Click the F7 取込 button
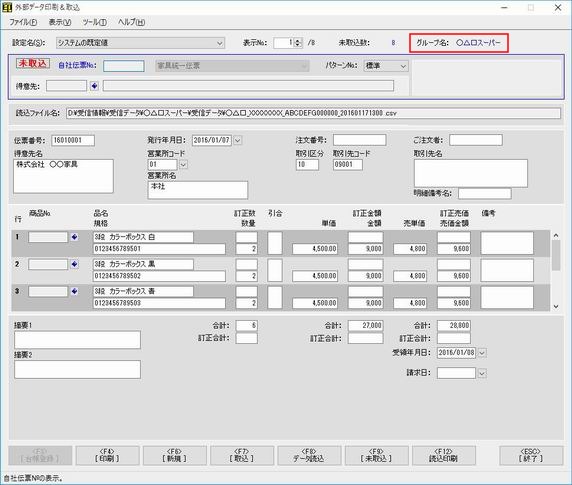 [241, 455]
